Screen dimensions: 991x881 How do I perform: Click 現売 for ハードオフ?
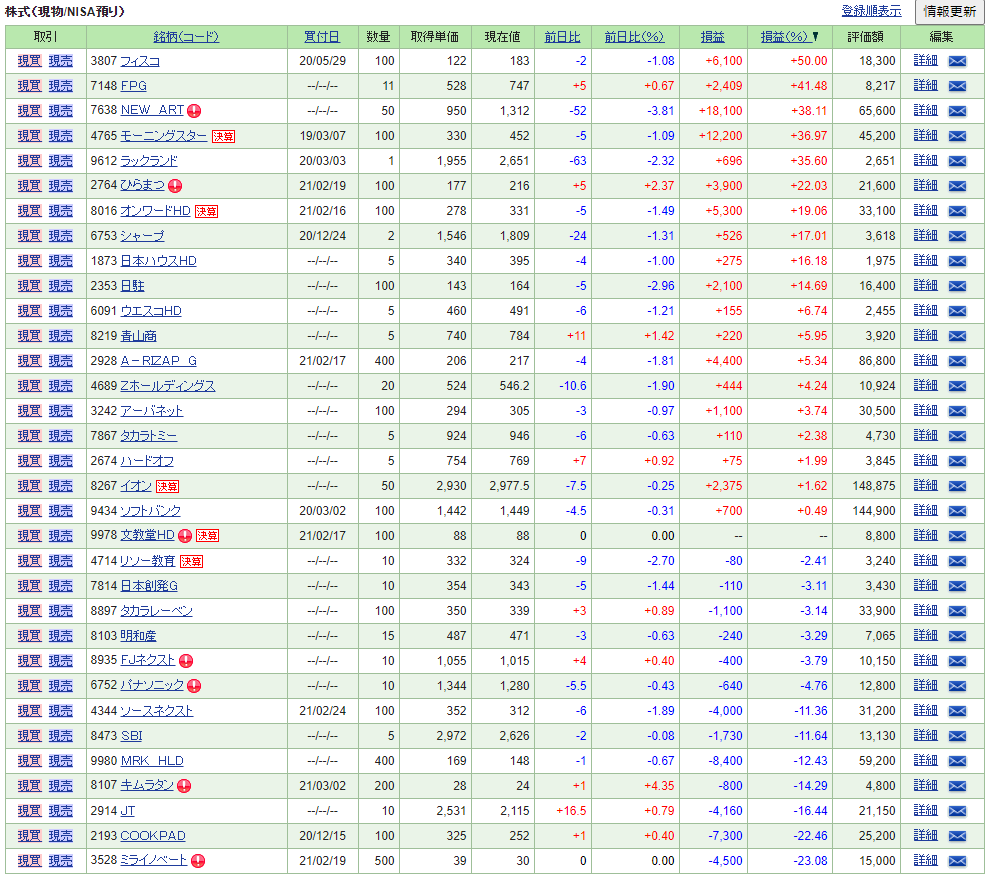point(61,461)
